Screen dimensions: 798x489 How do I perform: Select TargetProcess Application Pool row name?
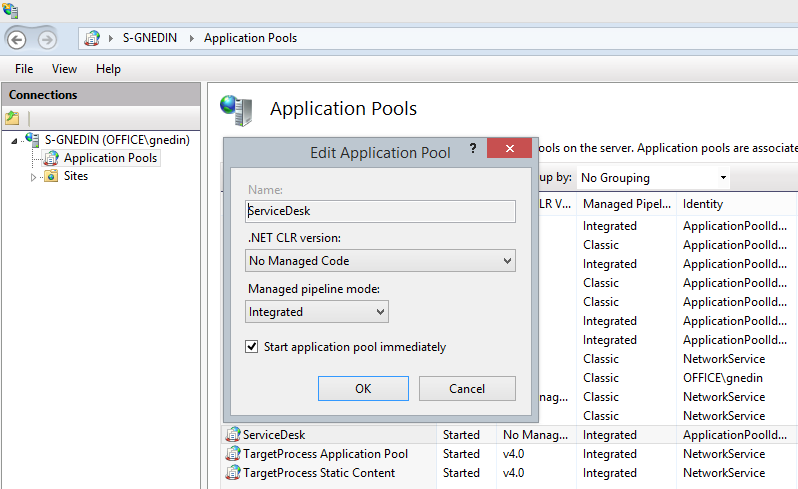(x=325, y=453)
